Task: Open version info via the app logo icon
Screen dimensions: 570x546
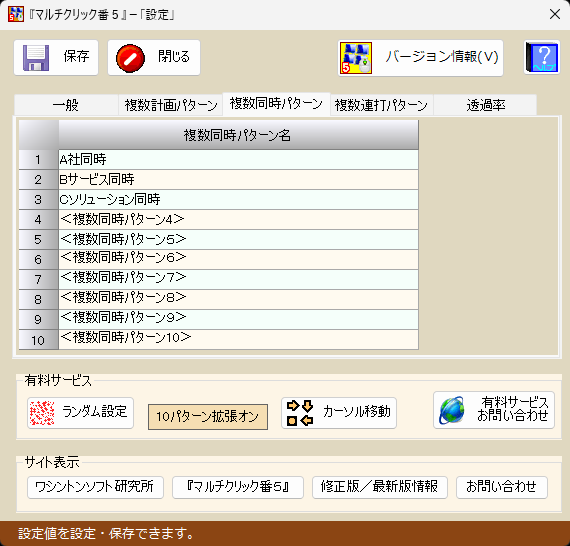Action: click(356, 58)
